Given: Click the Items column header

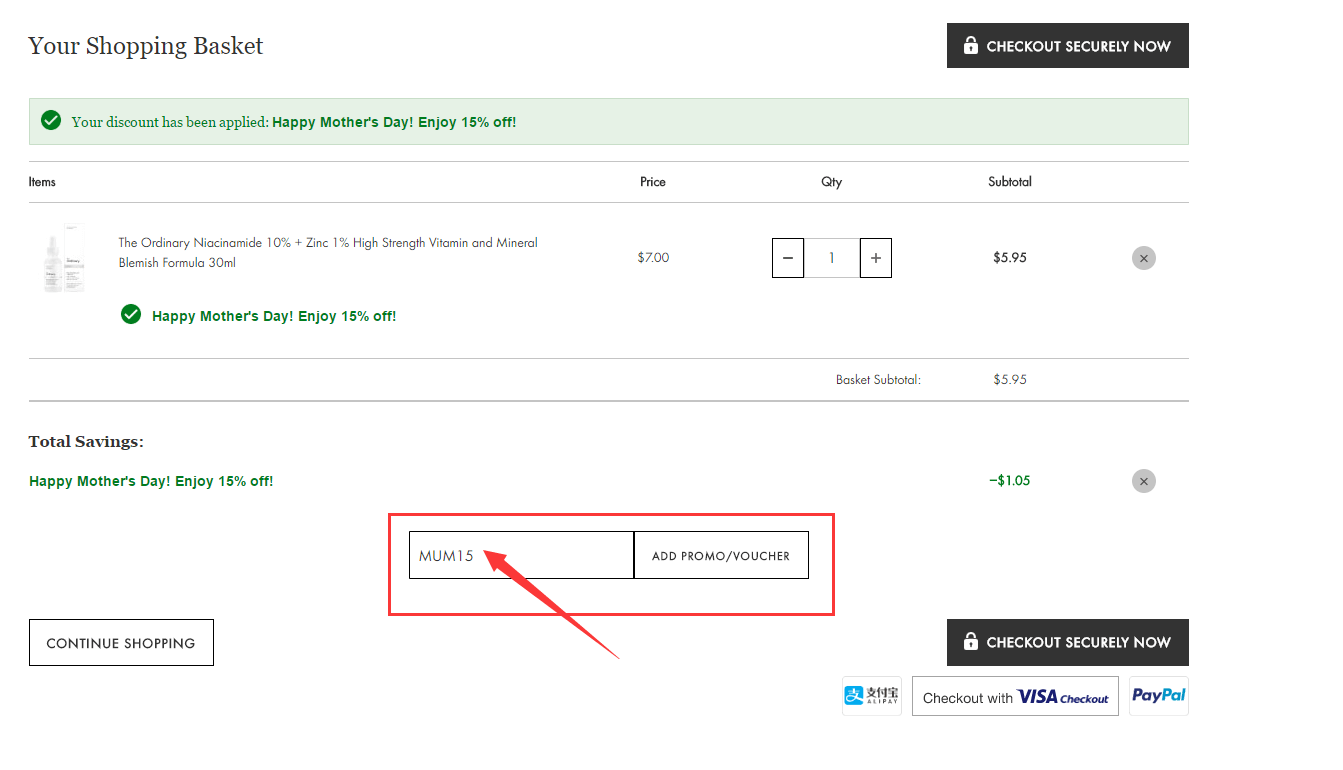Looking at the screenshot, I should [42, 182].
